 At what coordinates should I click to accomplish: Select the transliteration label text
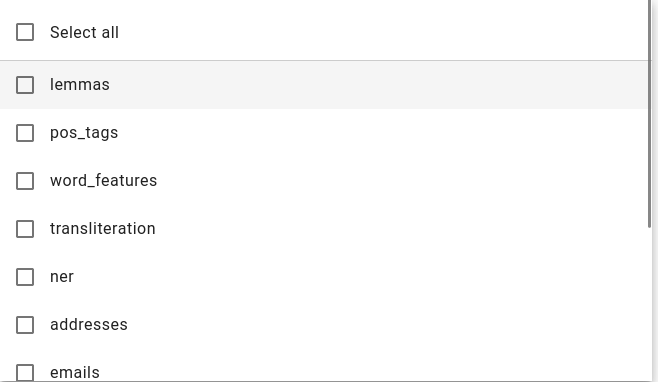pos(103,229)
